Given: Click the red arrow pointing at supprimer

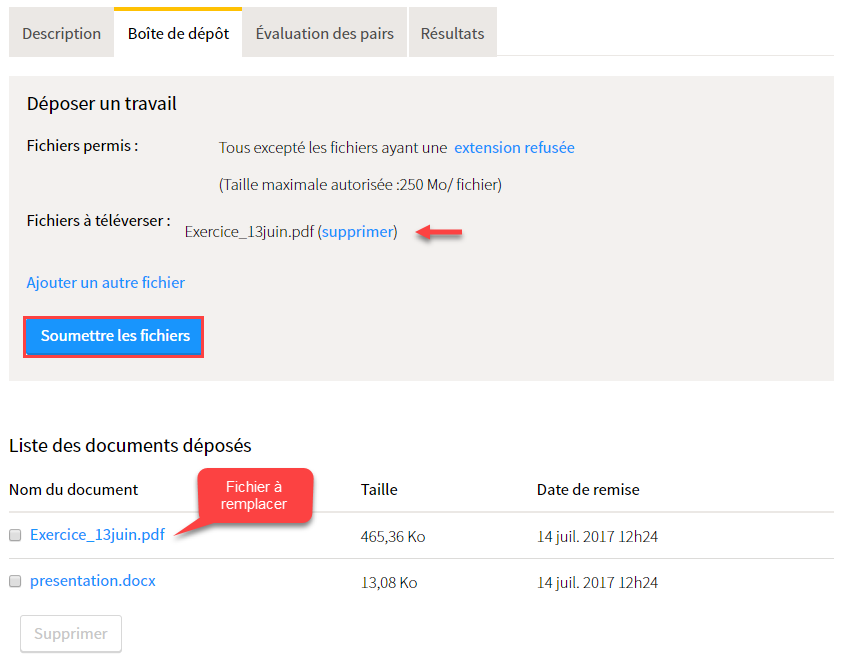Looking at the screenshot, I should [x=439, y=232].
